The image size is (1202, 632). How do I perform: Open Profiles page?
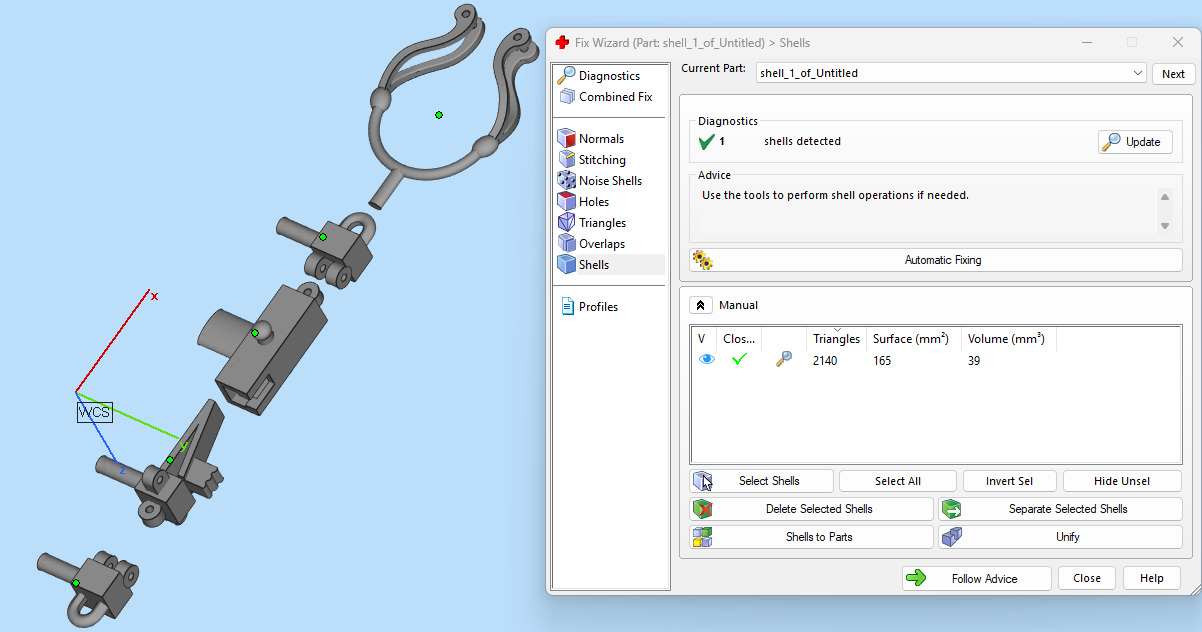click(x=598, y=307)
